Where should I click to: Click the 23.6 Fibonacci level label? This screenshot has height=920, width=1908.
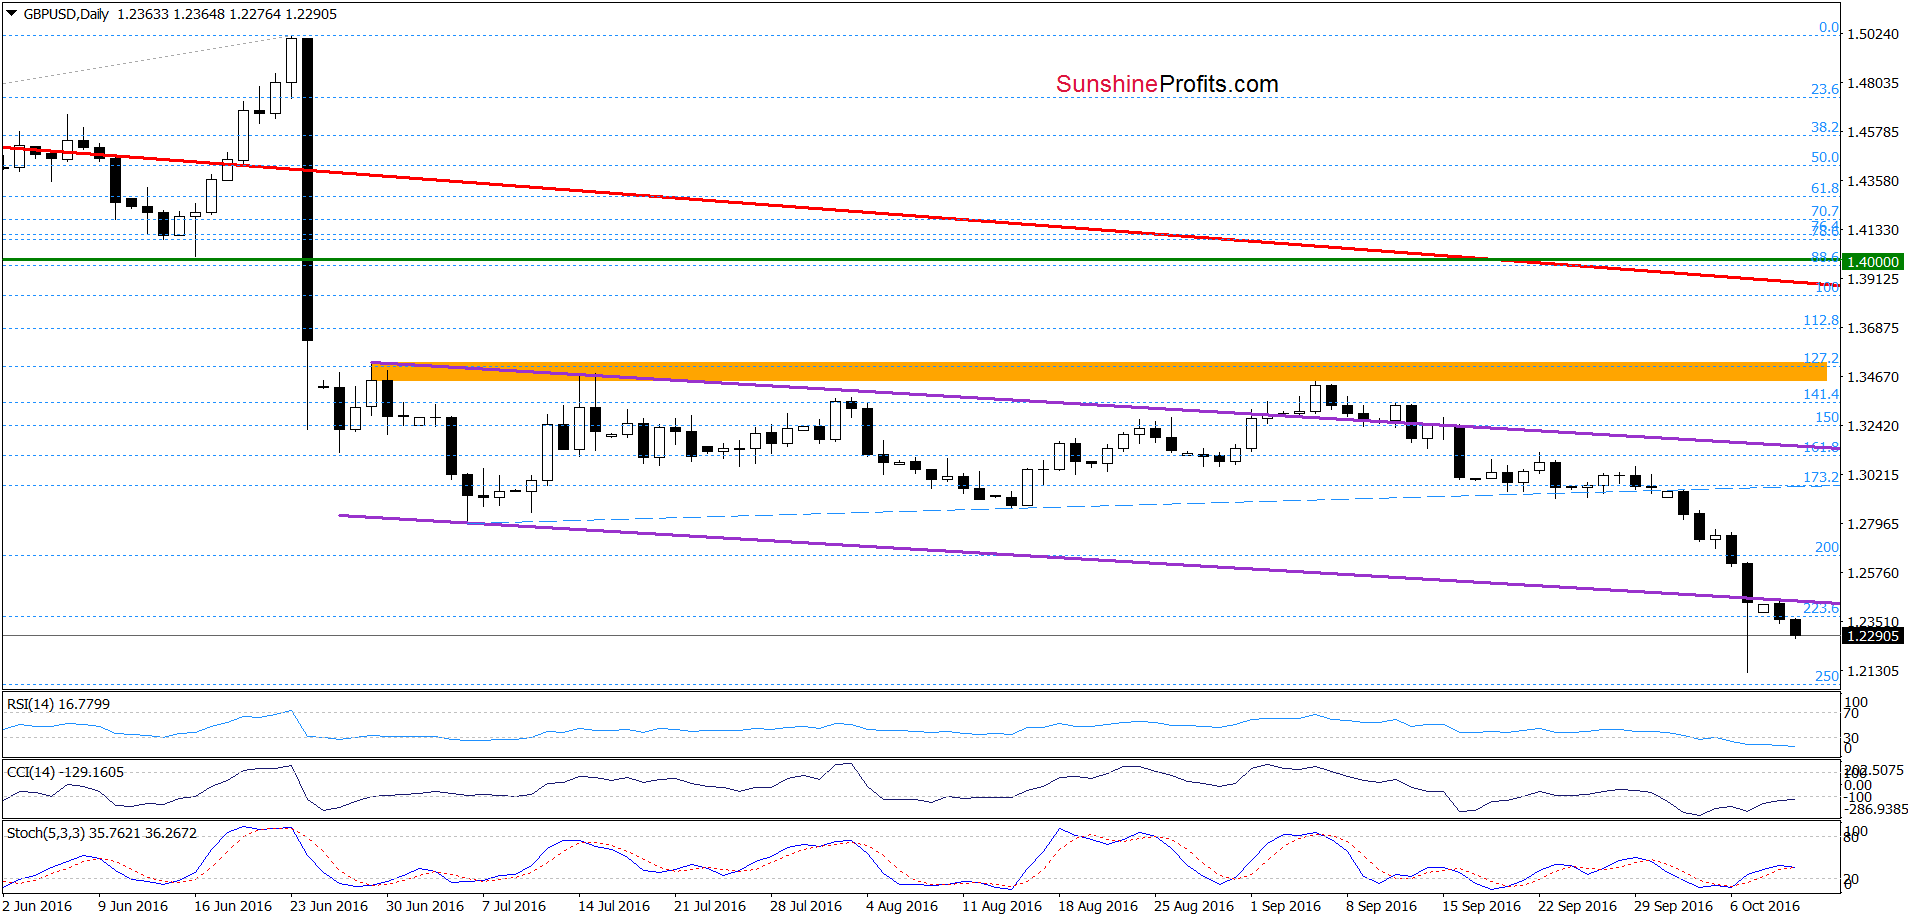point(1825,89)
